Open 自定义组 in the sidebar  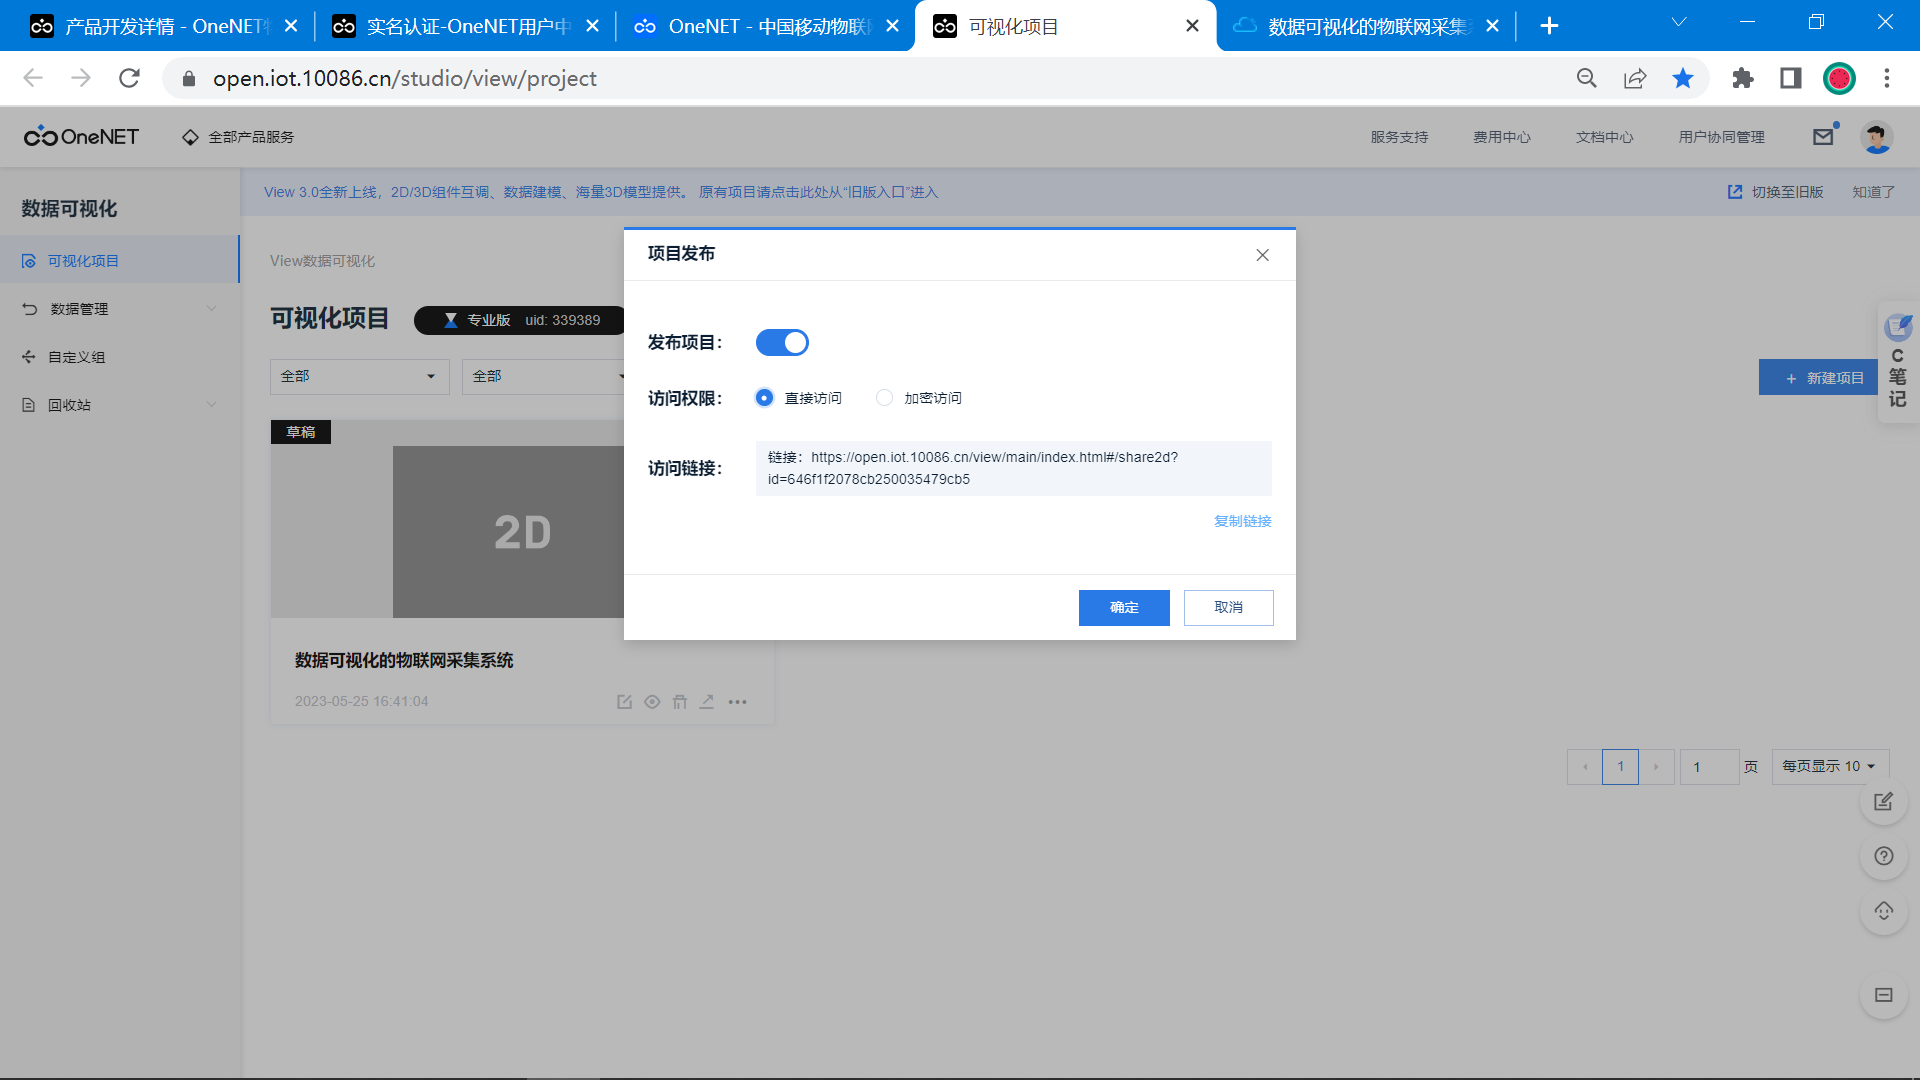point(78,357)
